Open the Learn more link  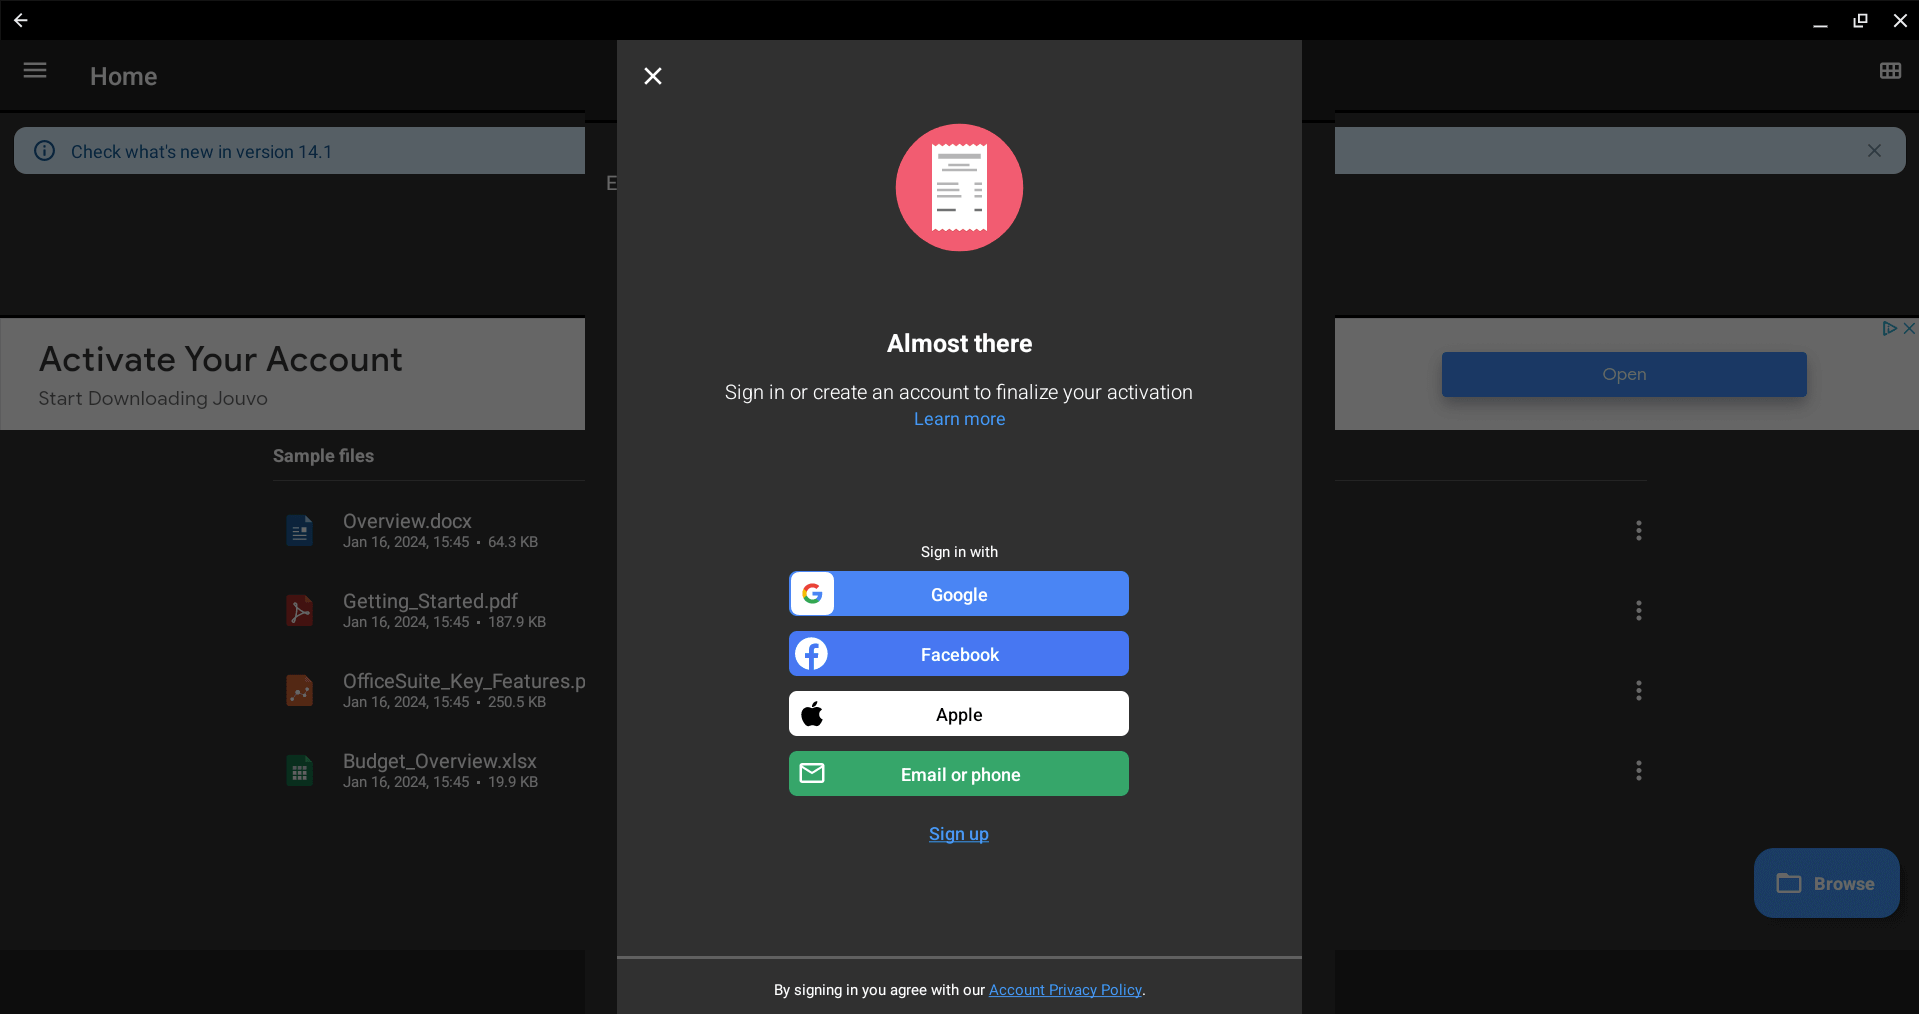tap(959, 419)
